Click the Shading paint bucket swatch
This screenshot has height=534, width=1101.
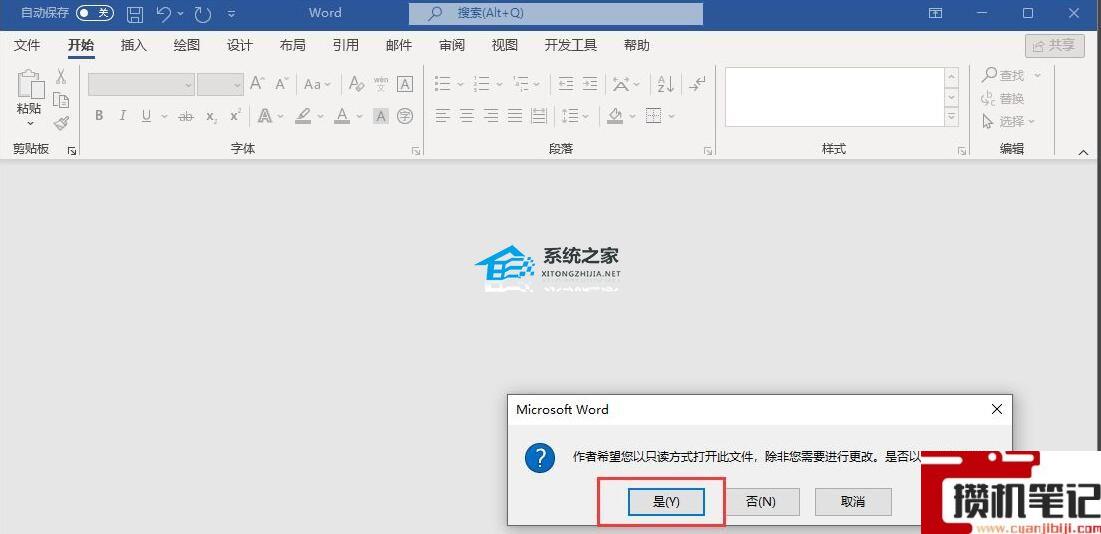615,116
